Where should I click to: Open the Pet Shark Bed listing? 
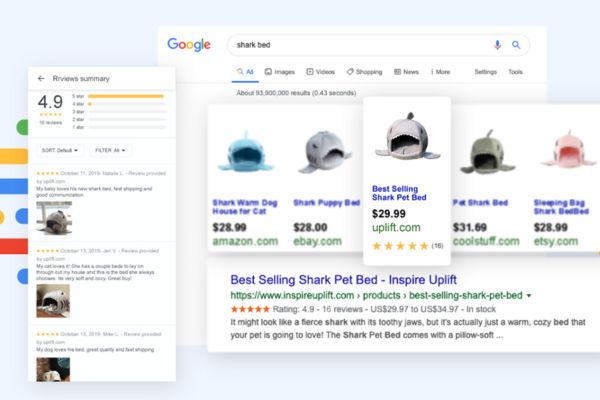[480, 202]
